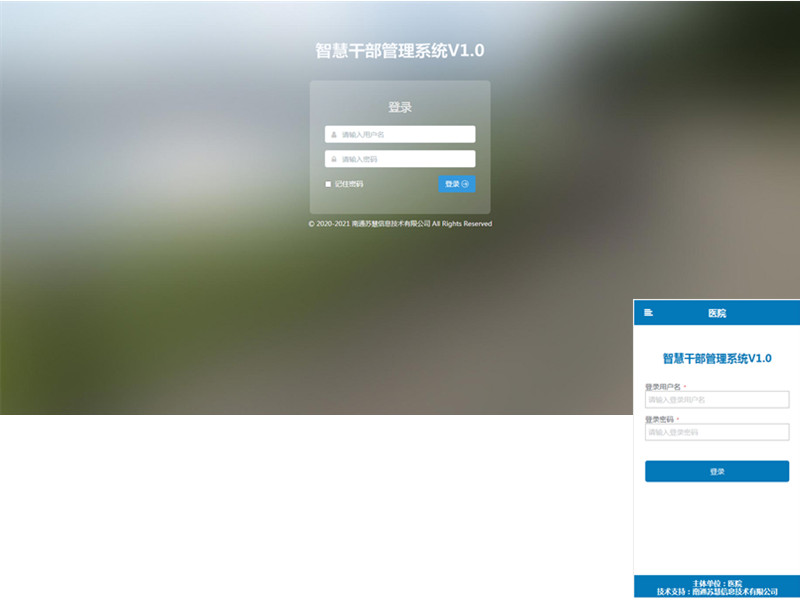
Task: Click the lock icon in password field
Action: point(334,159)
